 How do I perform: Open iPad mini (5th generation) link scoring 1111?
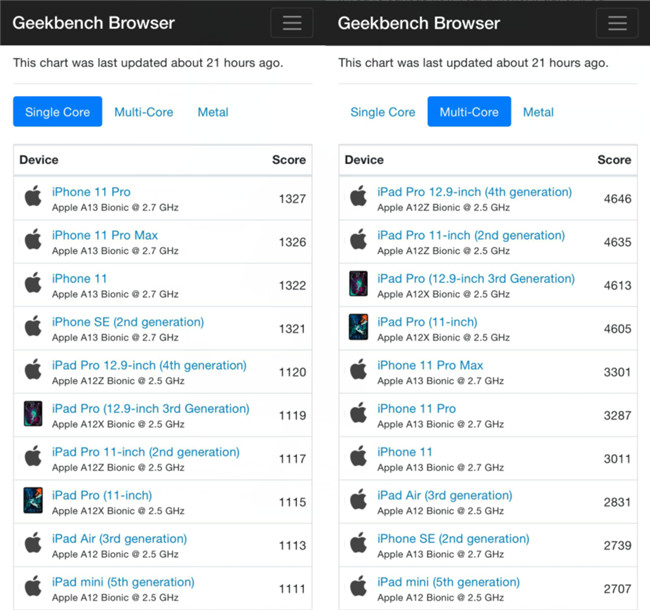pos(123,582)
